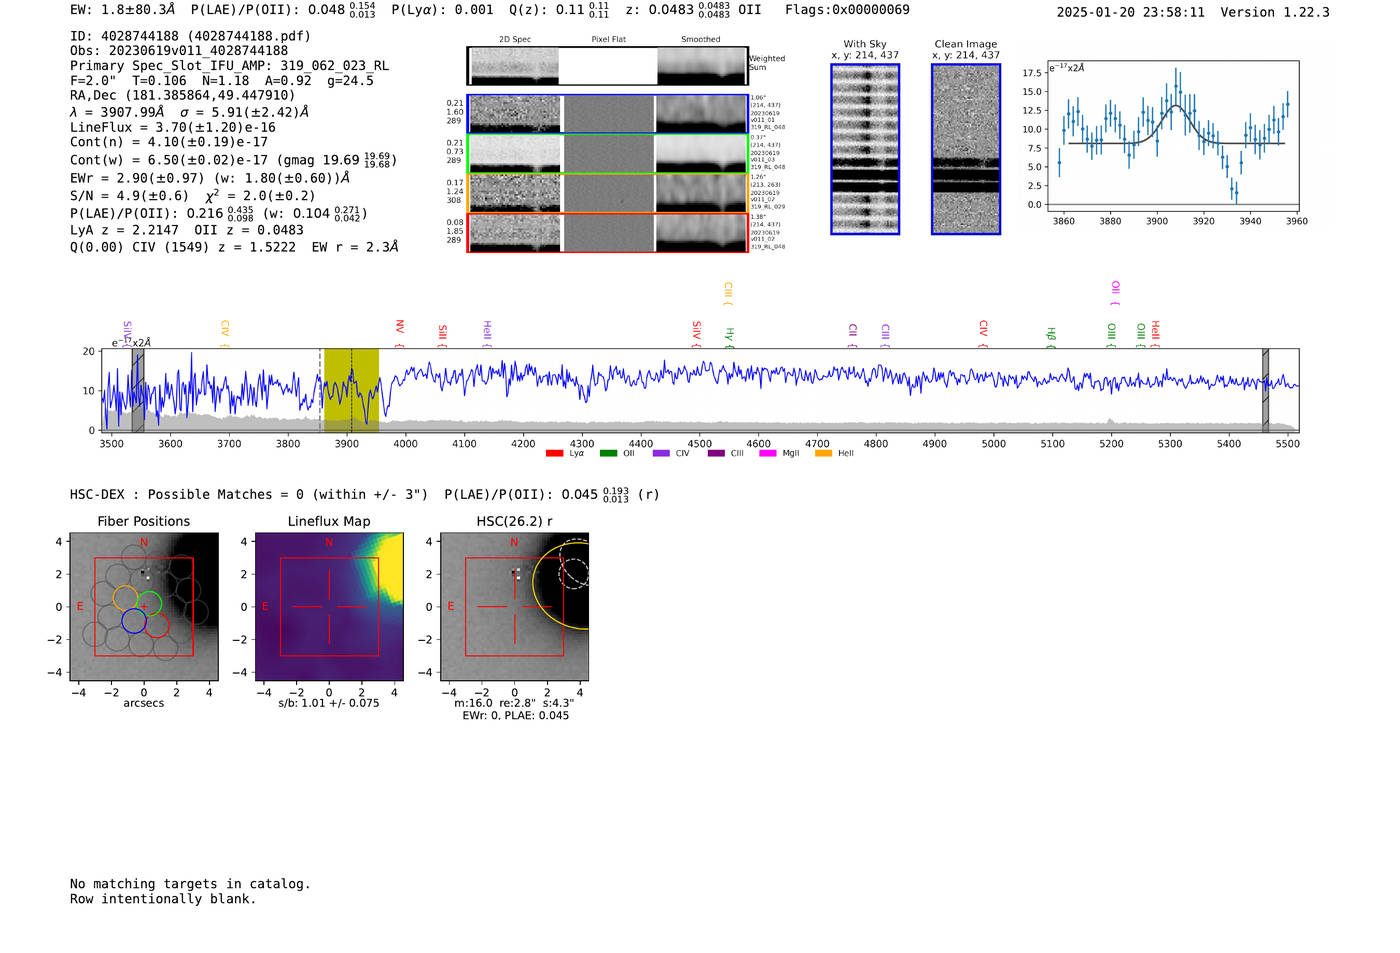Image resolution: width=1400 pixels, height=953 pixels.
Task: Select the green Hβ line marker
Action: [x=1050, y=337]
